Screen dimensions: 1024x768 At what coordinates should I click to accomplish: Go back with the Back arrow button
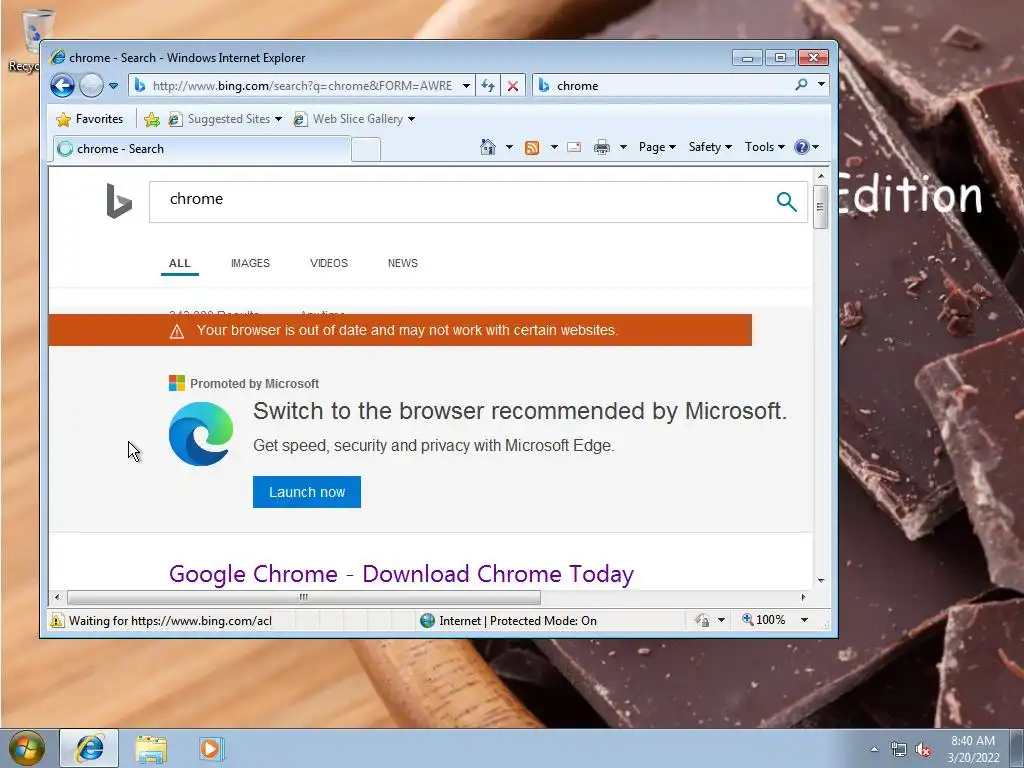point(62,86)
